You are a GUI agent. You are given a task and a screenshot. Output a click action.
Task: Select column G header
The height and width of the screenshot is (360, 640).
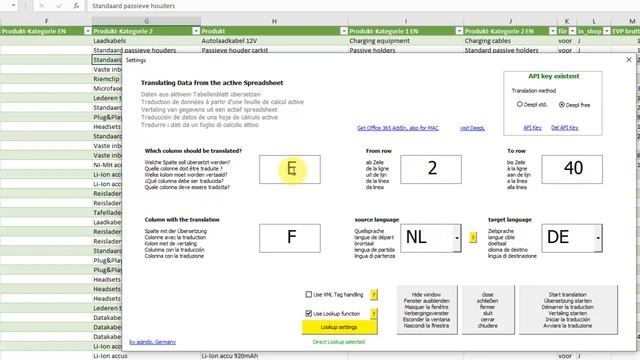tap(146, 21)
